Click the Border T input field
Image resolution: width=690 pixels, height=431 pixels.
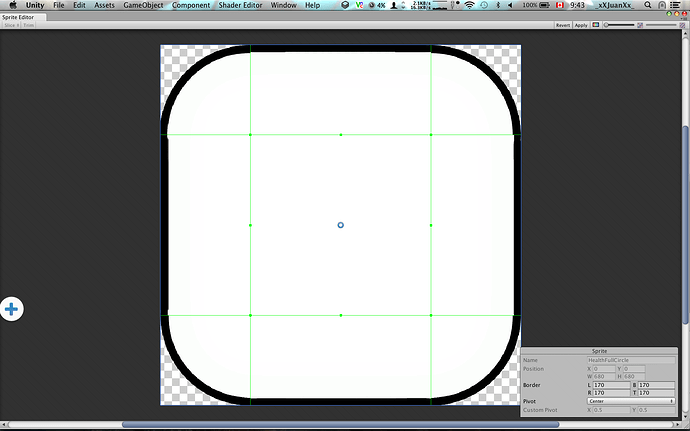[656, 393]
